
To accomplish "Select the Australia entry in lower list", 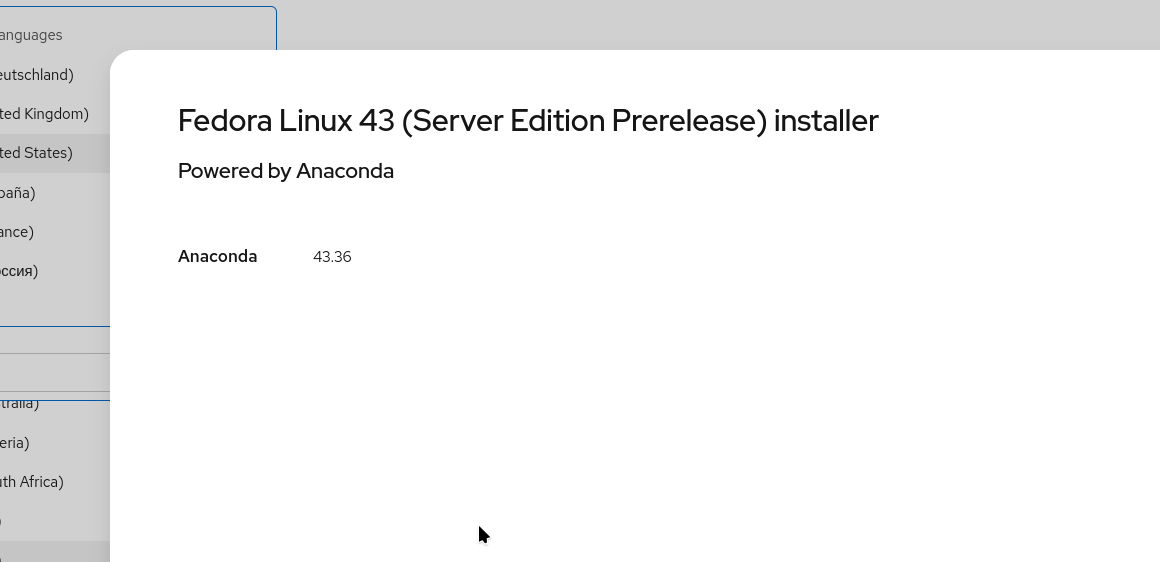I will click(x=20, y=404).
